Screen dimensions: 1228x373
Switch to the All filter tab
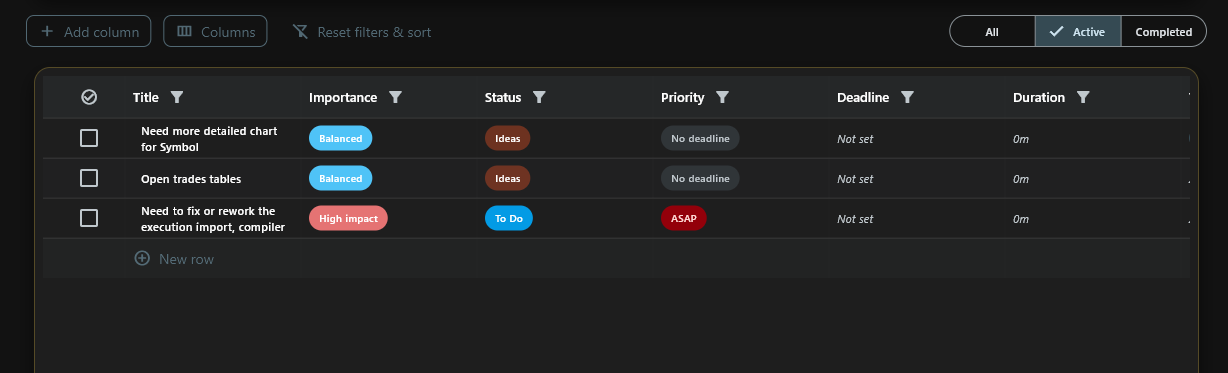click(x=992, y=31)
